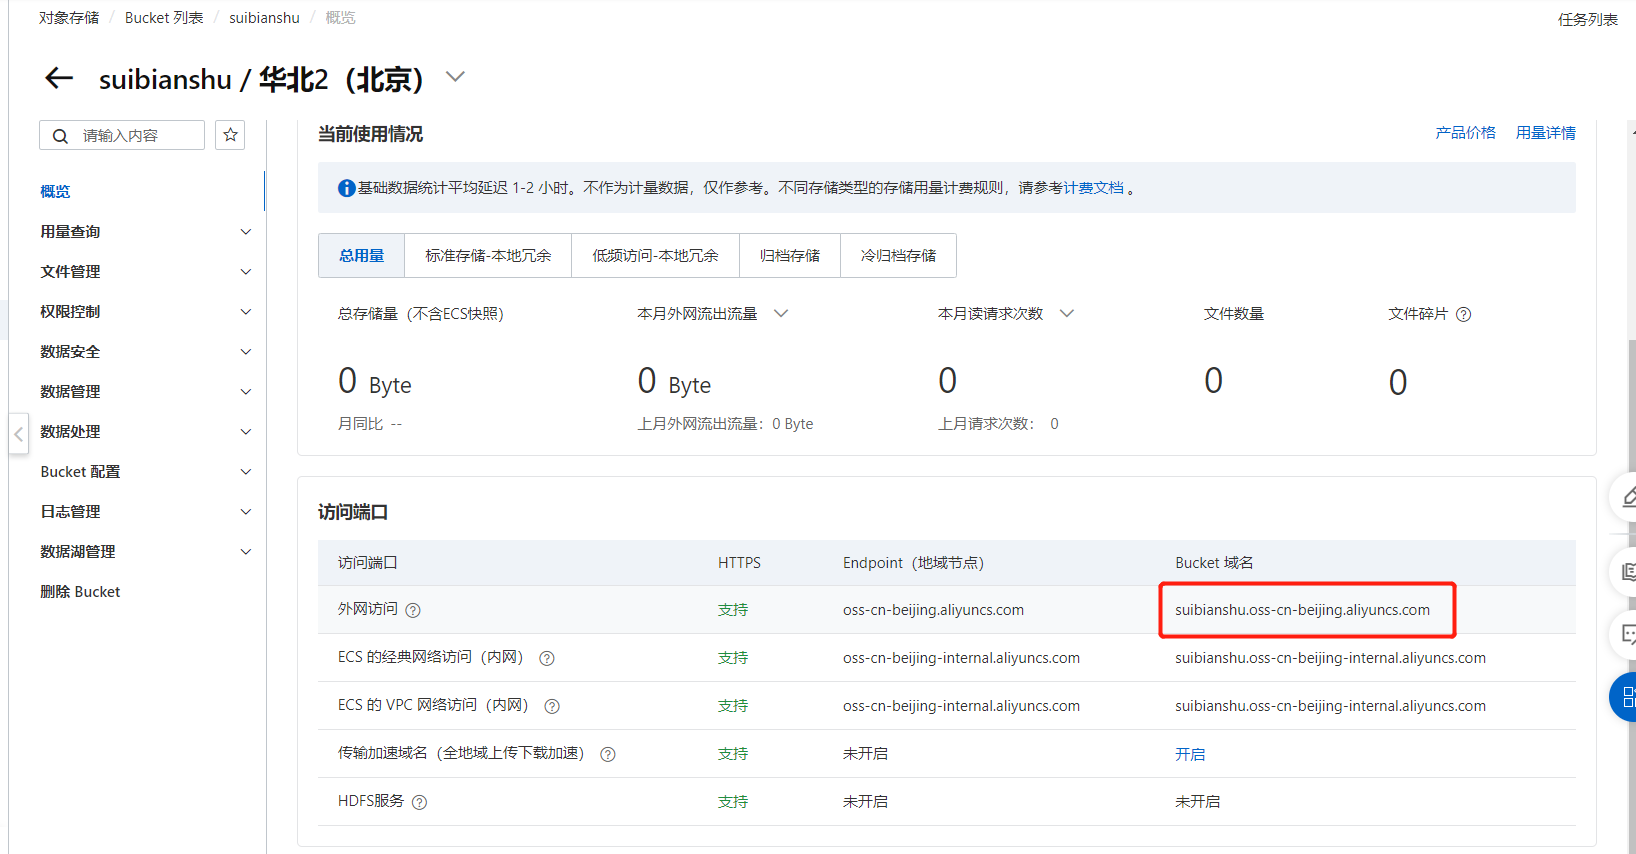This screenshot has height=854, width=1636.
Task: Click Bucket 列表 breadcrumb
Action: pos(164,18)
